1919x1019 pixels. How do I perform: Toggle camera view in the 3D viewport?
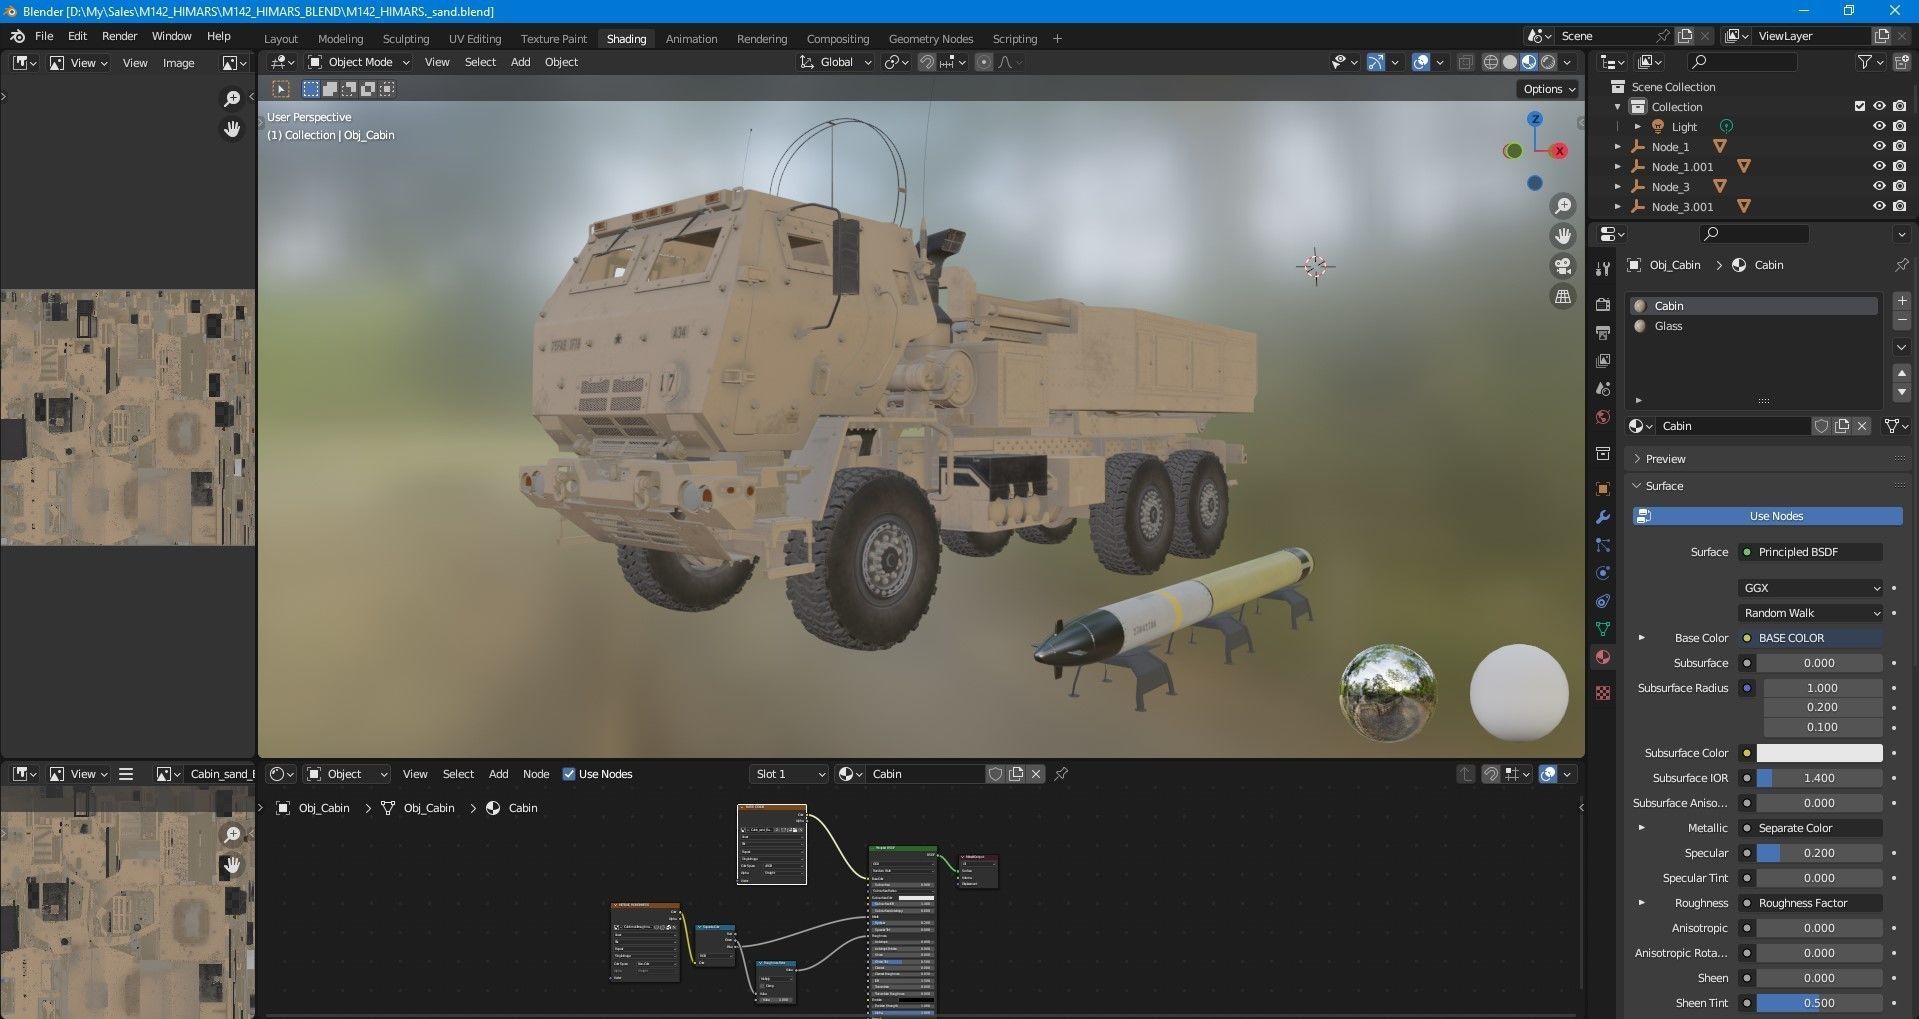tap(1562, 266)
